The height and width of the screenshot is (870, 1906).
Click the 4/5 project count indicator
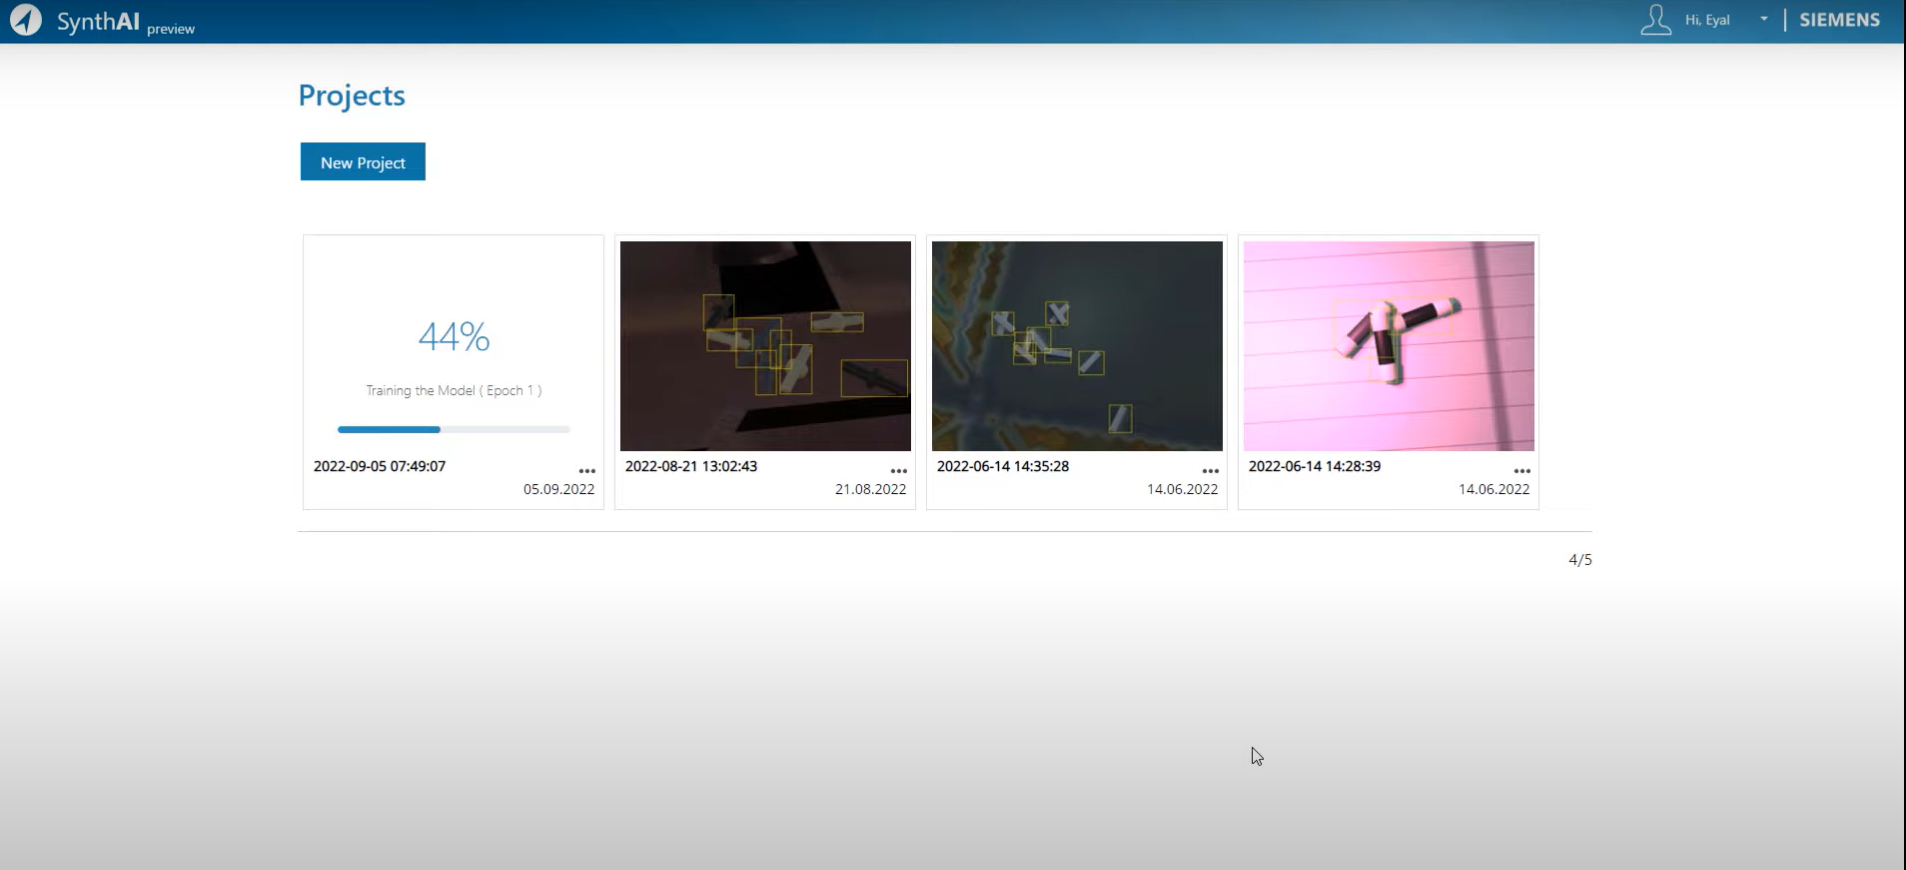click(x=1579, y=560)
